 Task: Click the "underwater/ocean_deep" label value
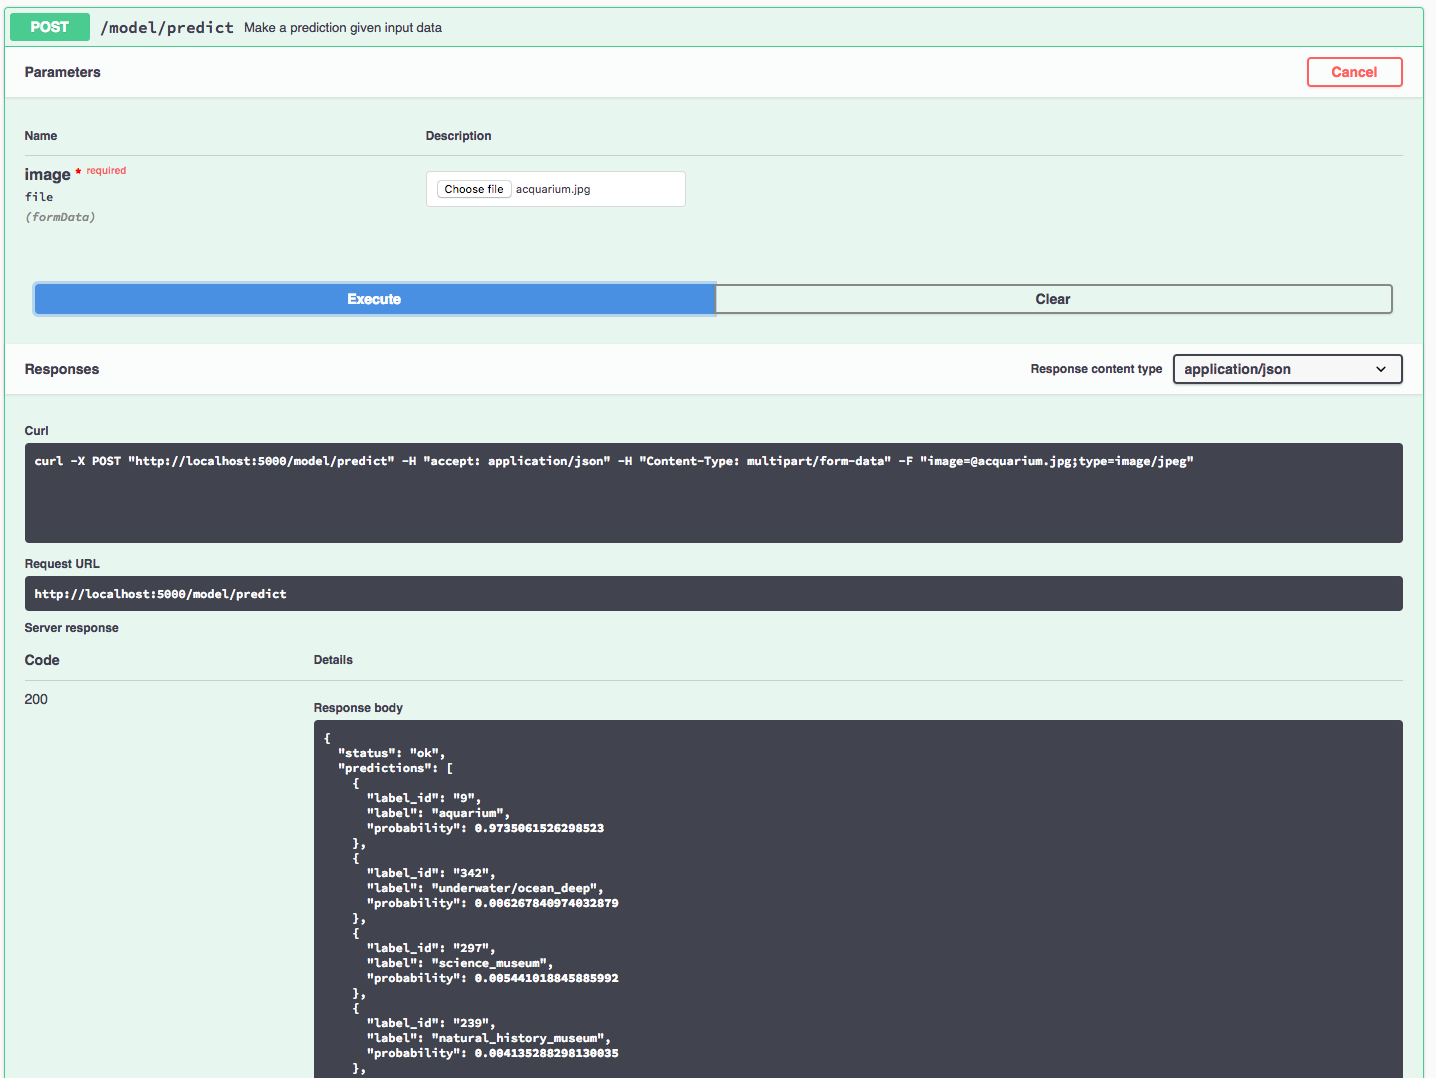[x=517, y=888]
